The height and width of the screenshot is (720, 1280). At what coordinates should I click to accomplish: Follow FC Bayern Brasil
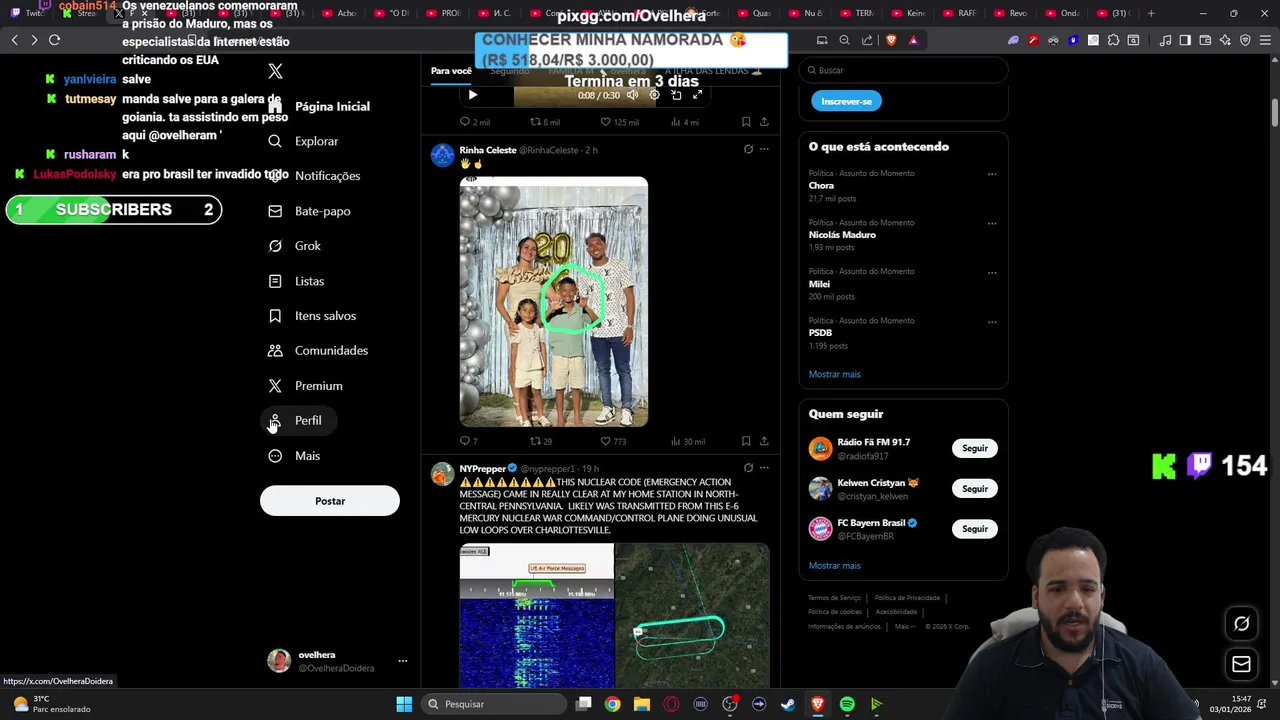coord(975,529)
